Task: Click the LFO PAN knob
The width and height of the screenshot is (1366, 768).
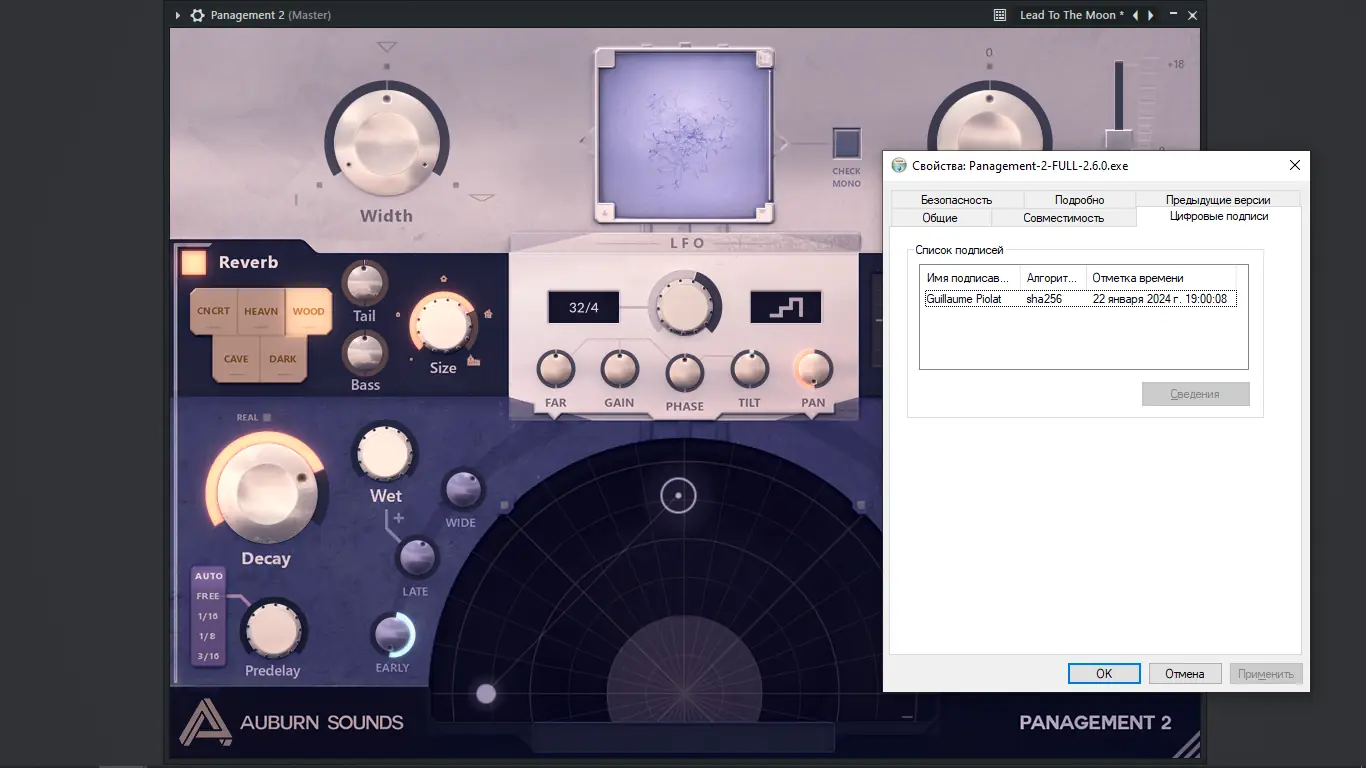Action: tap(813, 369)
